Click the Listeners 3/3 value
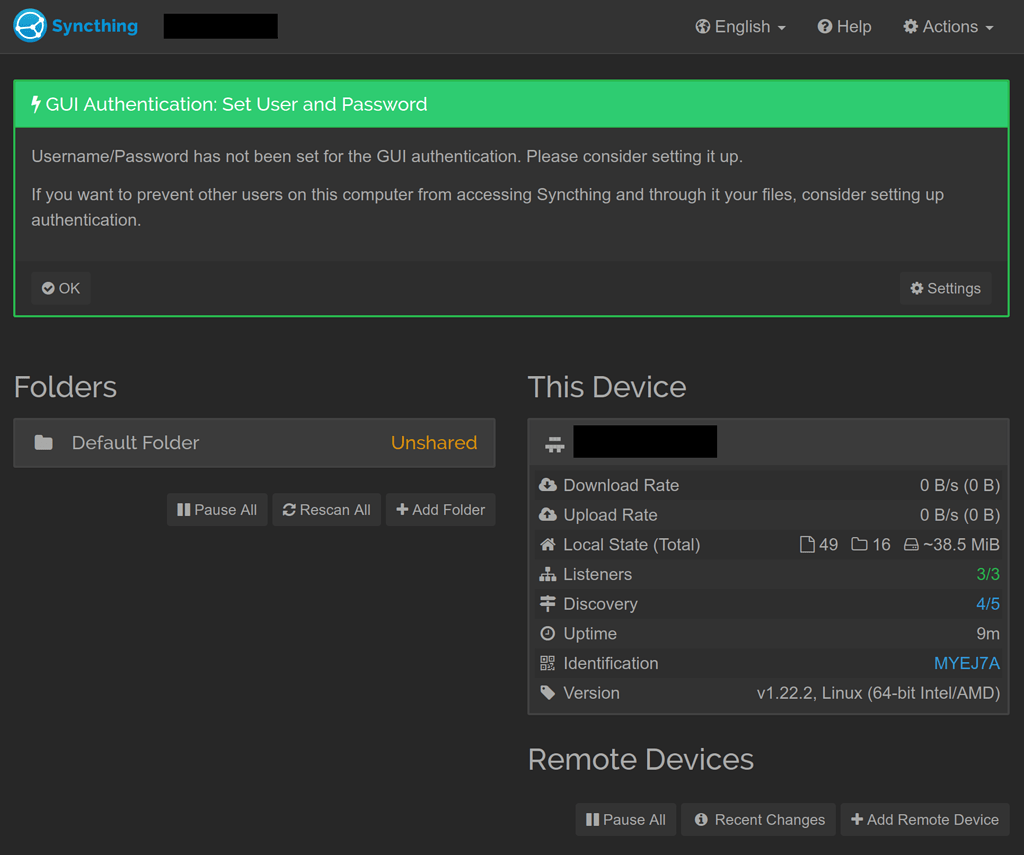1024x855 pixels. tap(987, 574)
